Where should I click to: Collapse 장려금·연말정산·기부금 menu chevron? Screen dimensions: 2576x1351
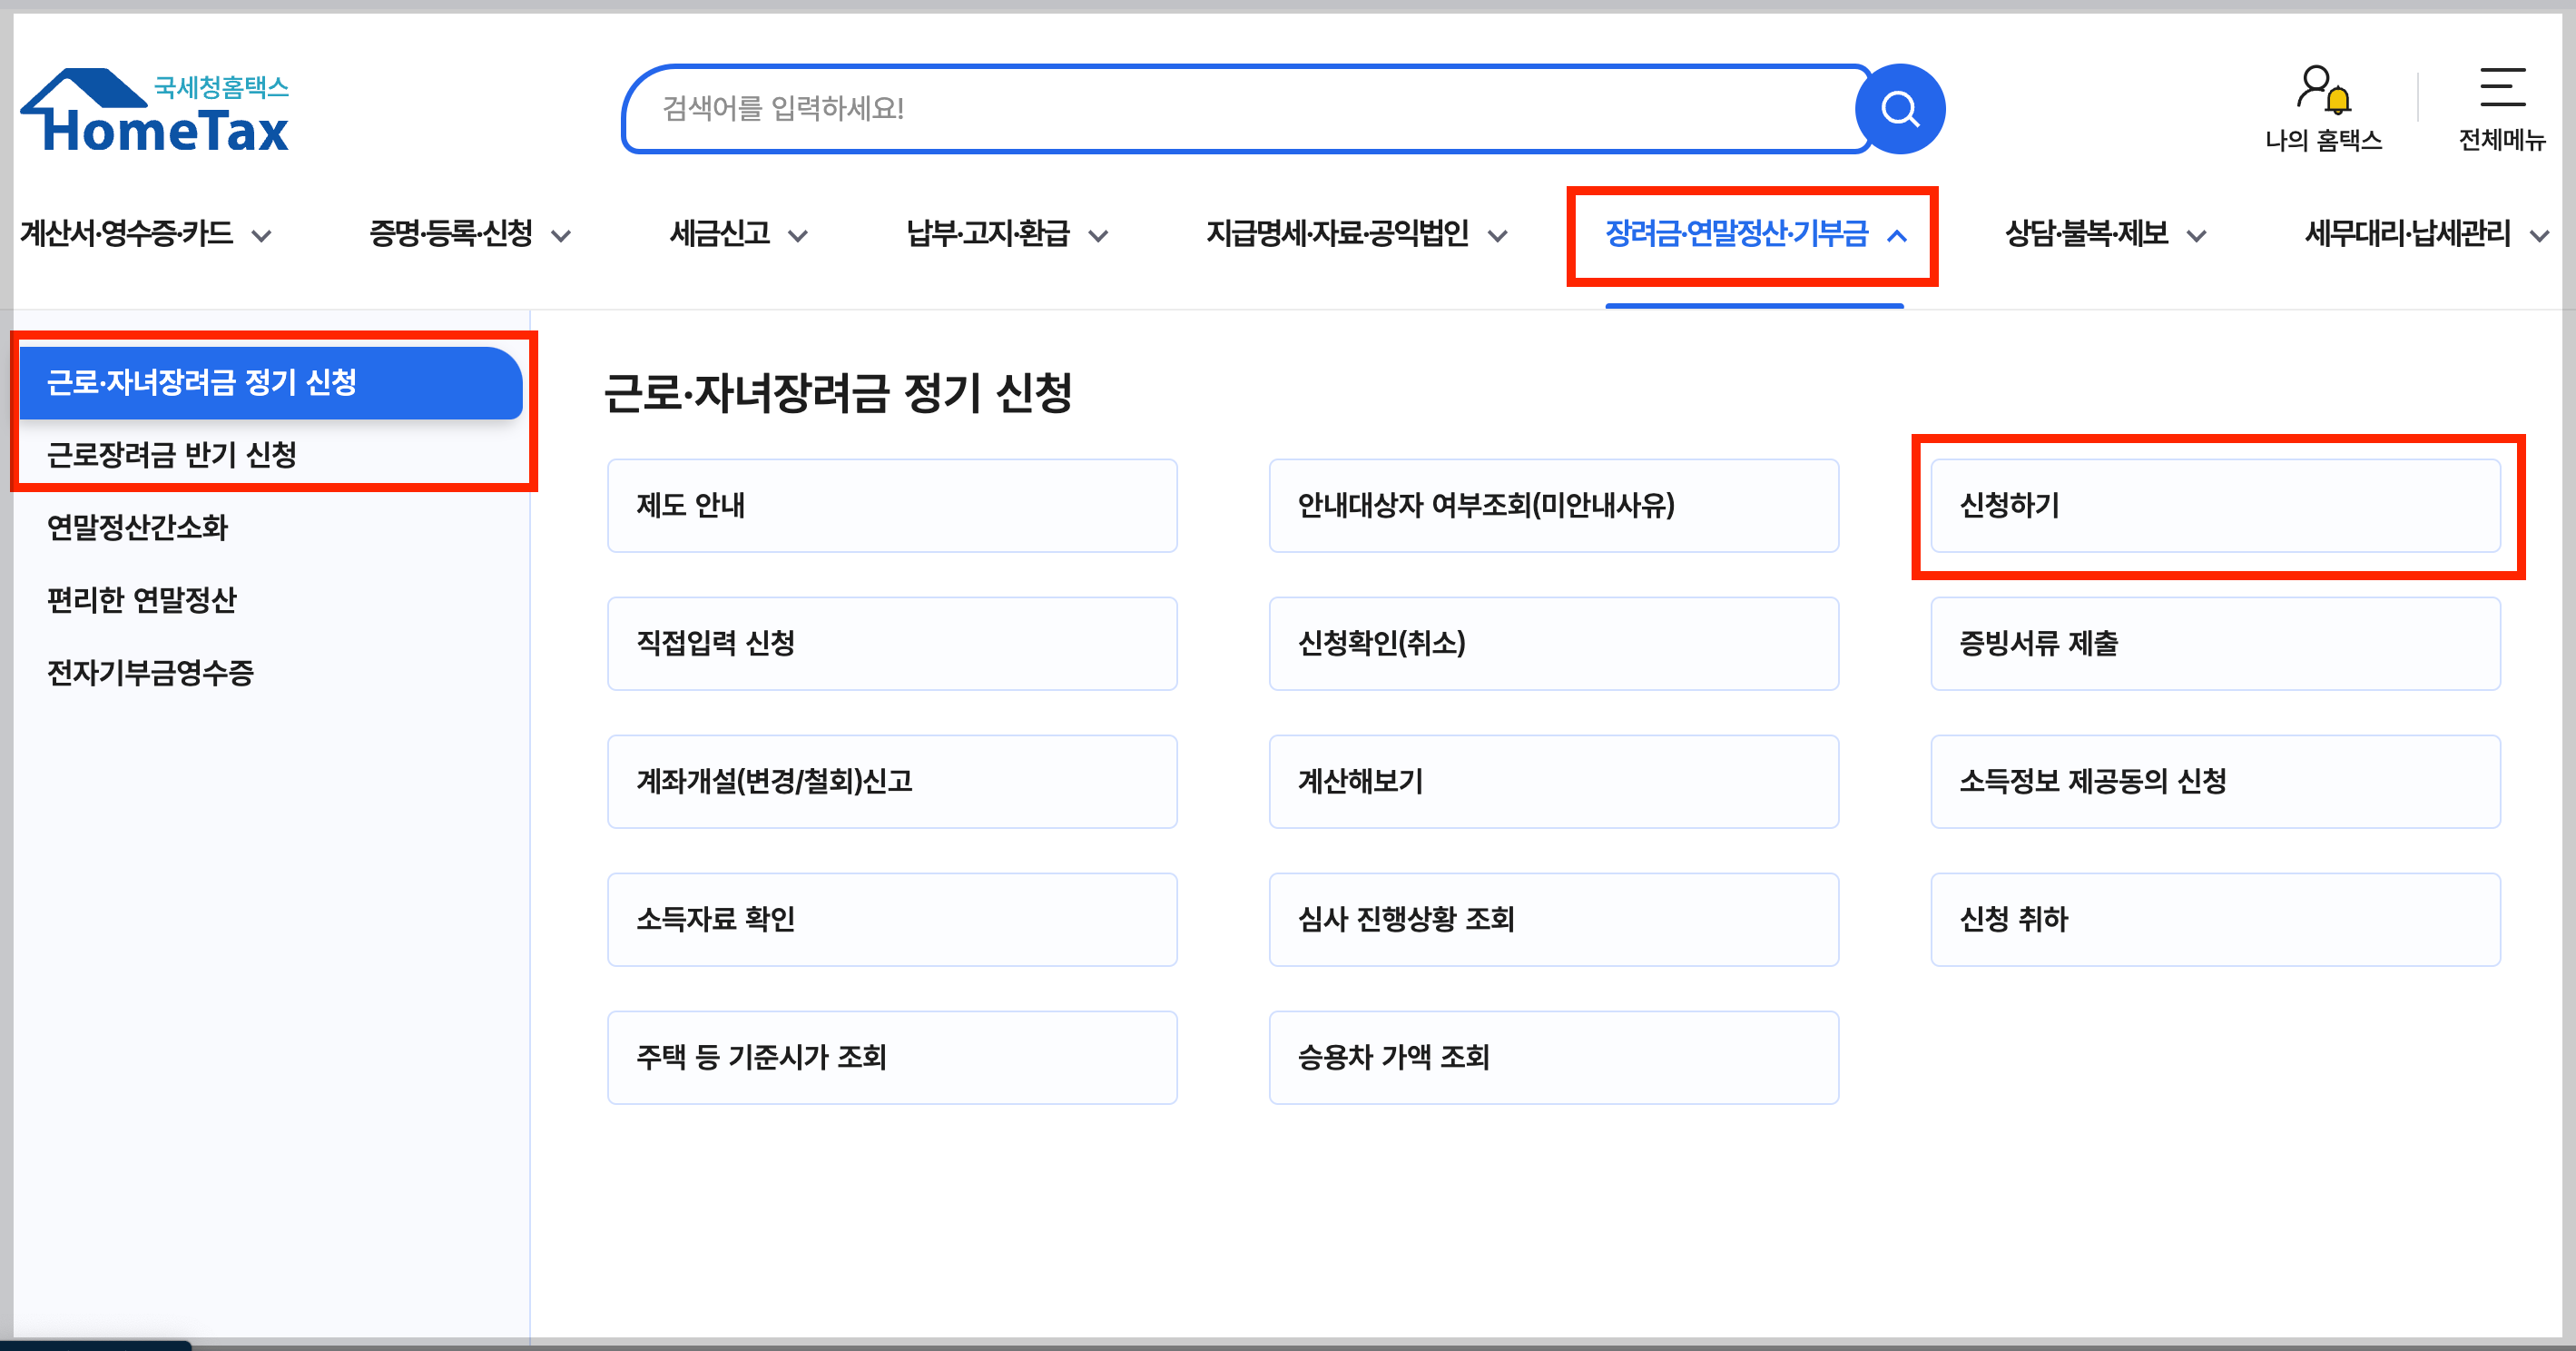point(1897,236)
